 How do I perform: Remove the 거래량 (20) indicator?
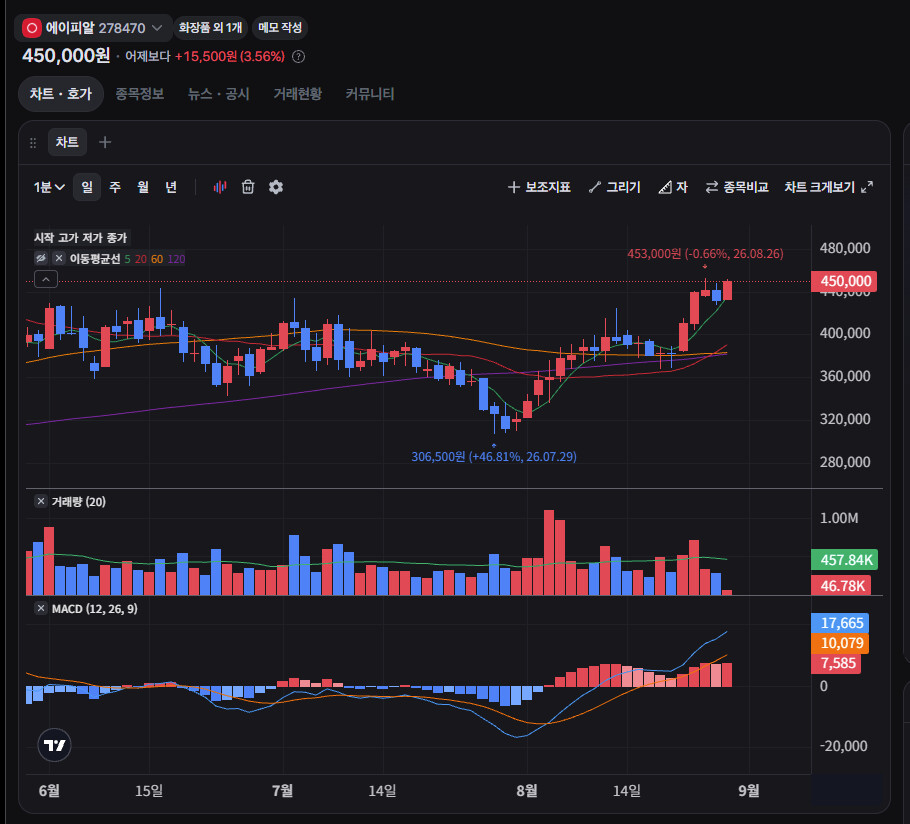41,501
